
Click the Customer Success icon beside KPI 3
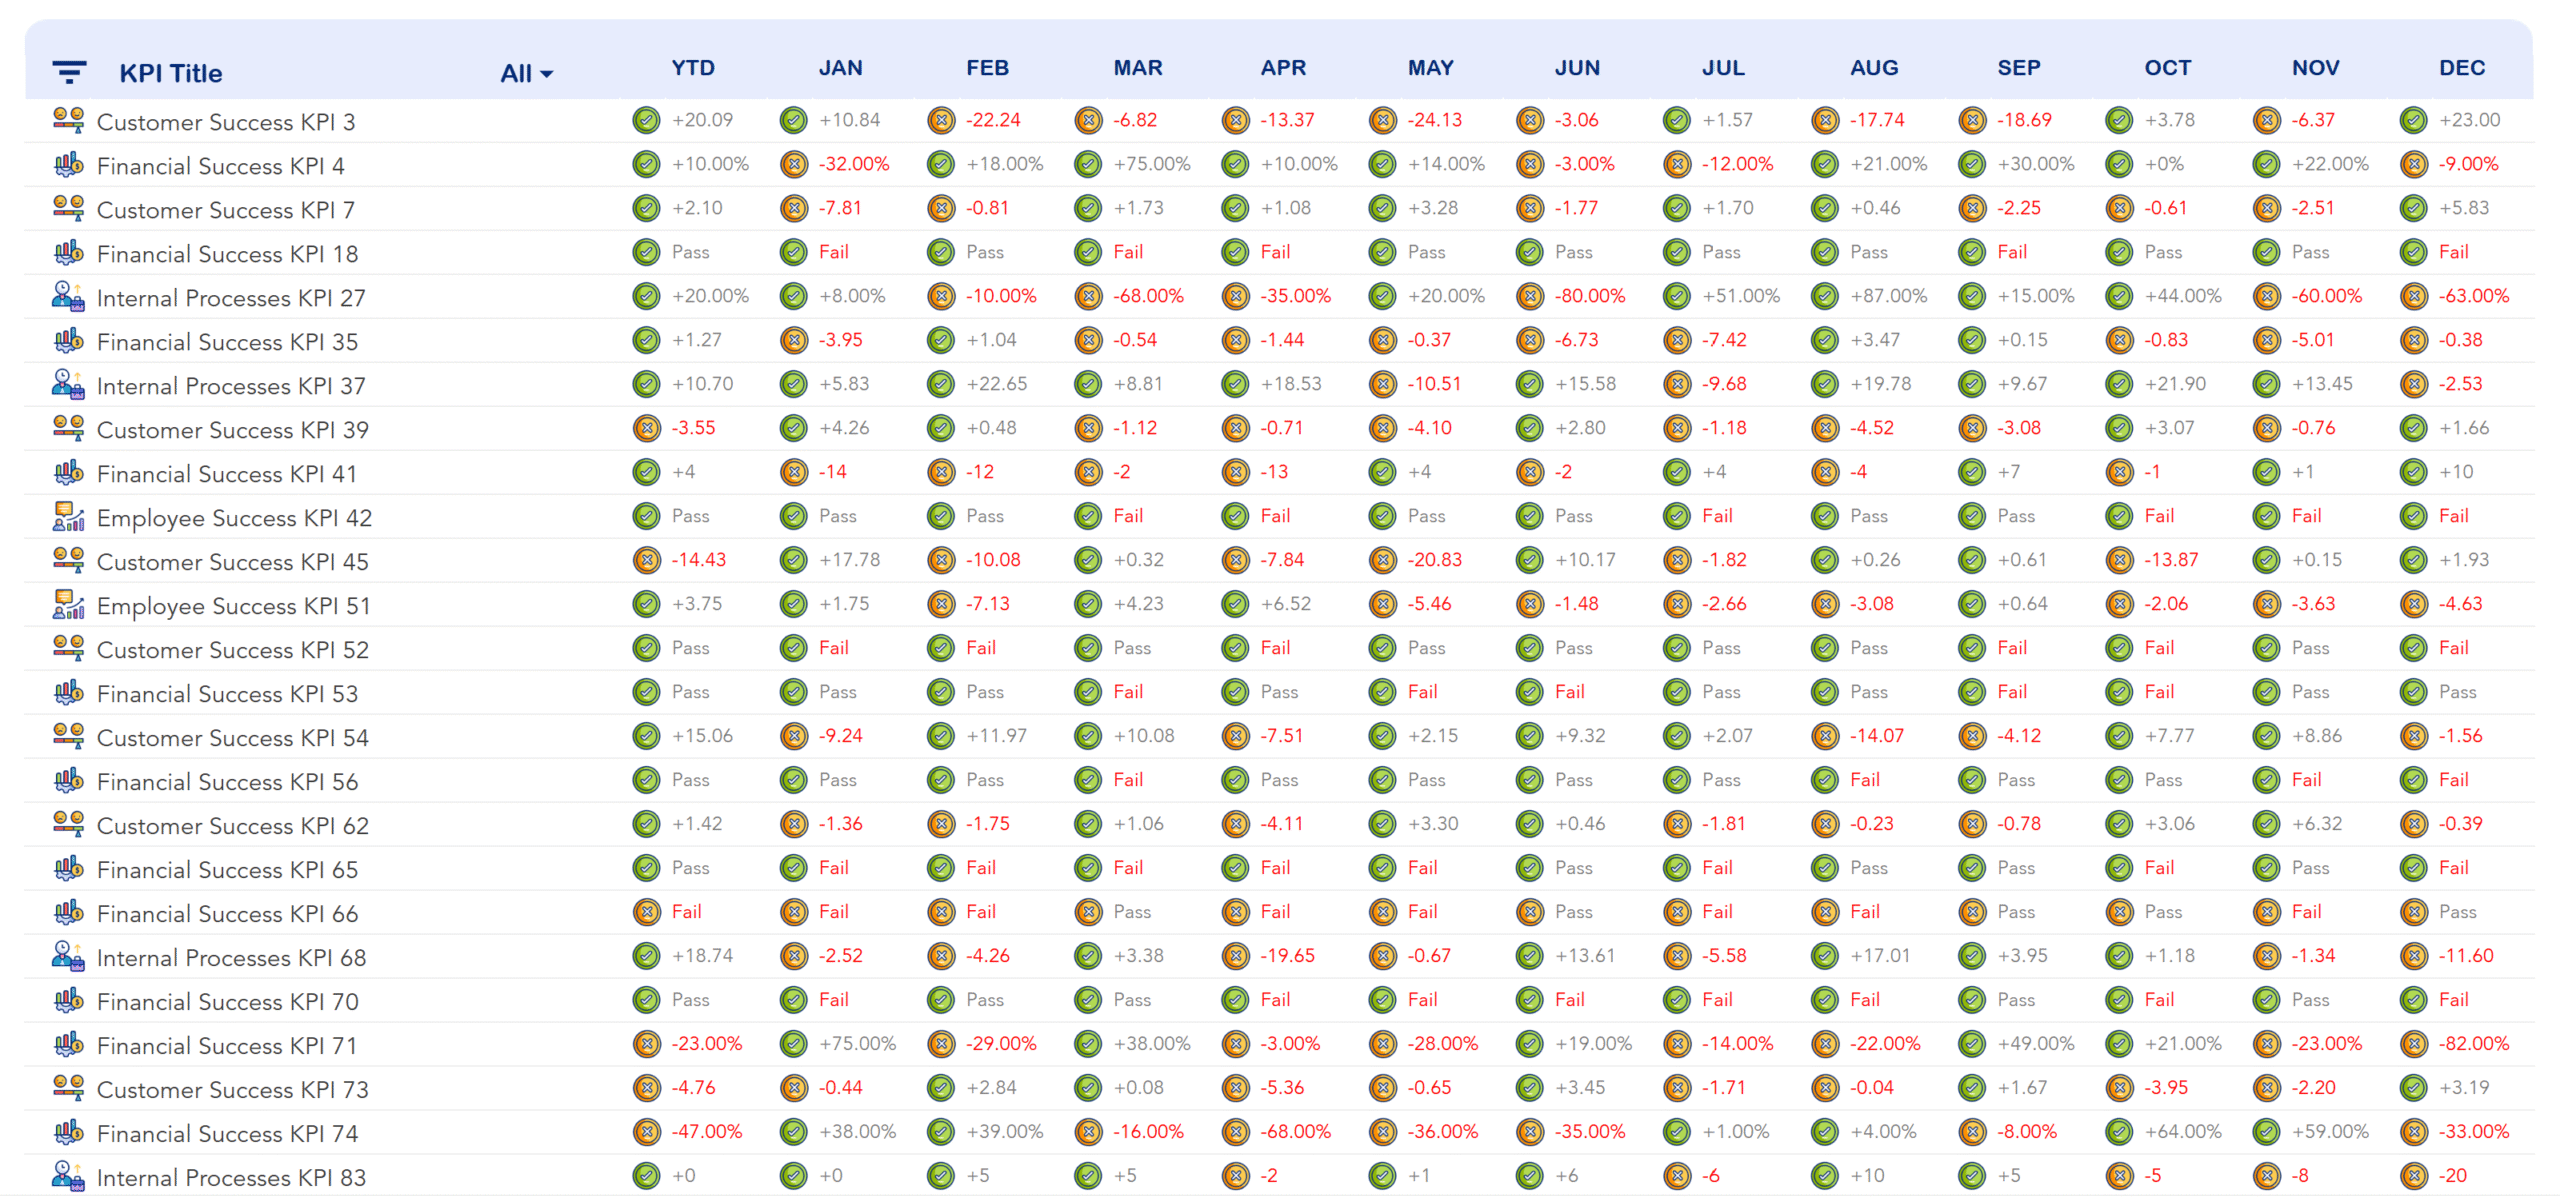click(67, 120)
